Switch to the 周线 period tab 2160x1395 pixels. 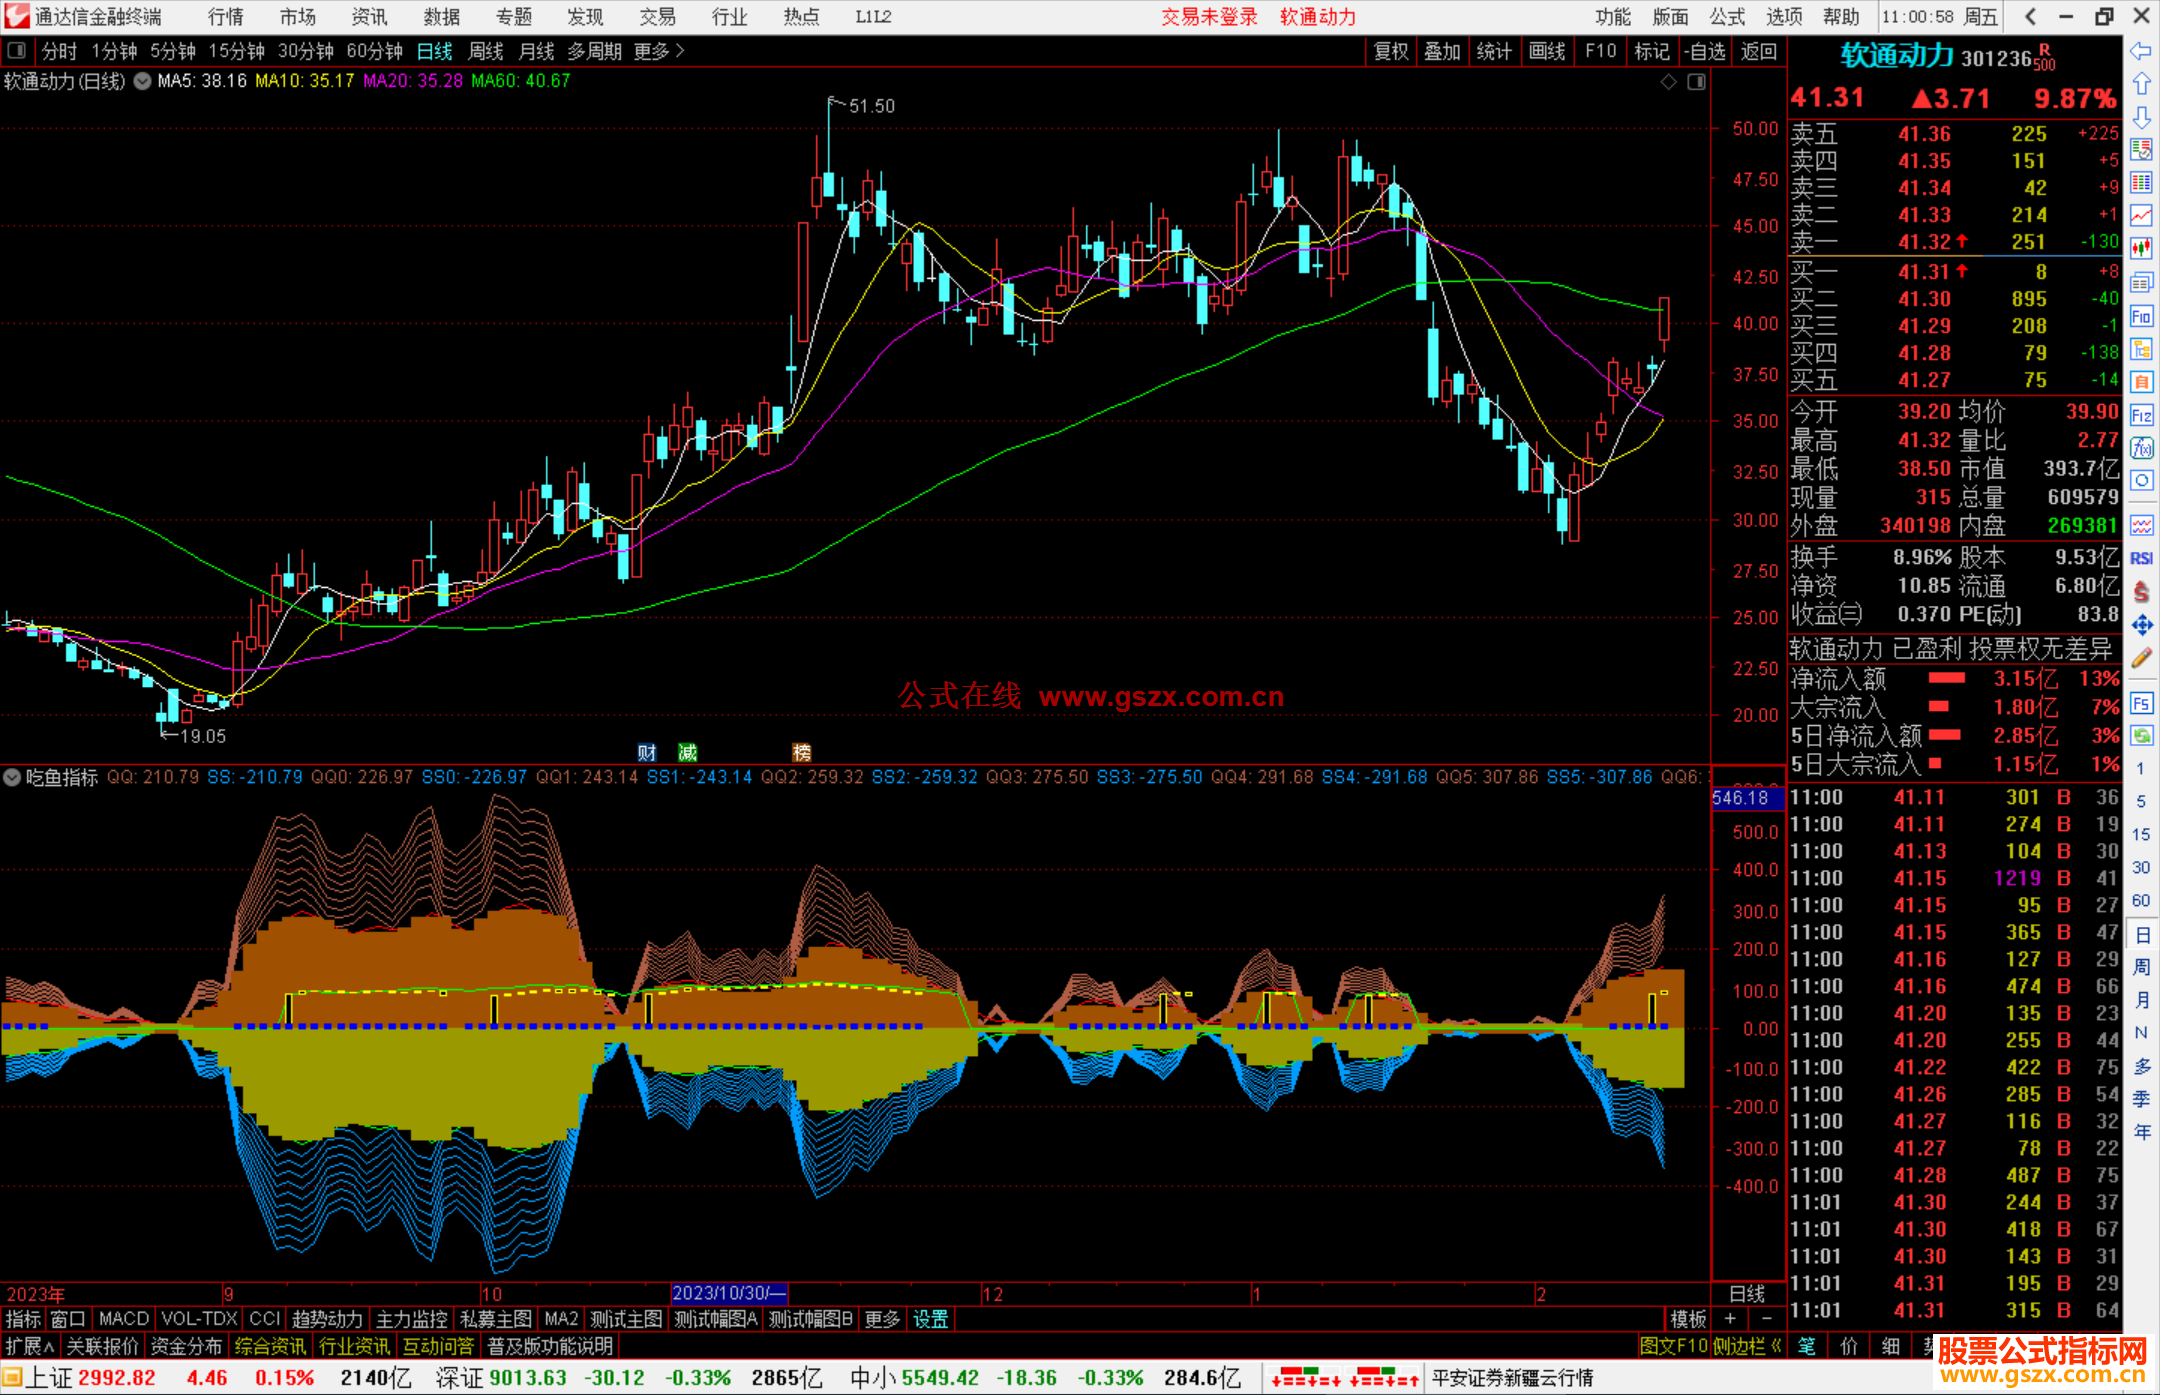click(x=486, y=51)
